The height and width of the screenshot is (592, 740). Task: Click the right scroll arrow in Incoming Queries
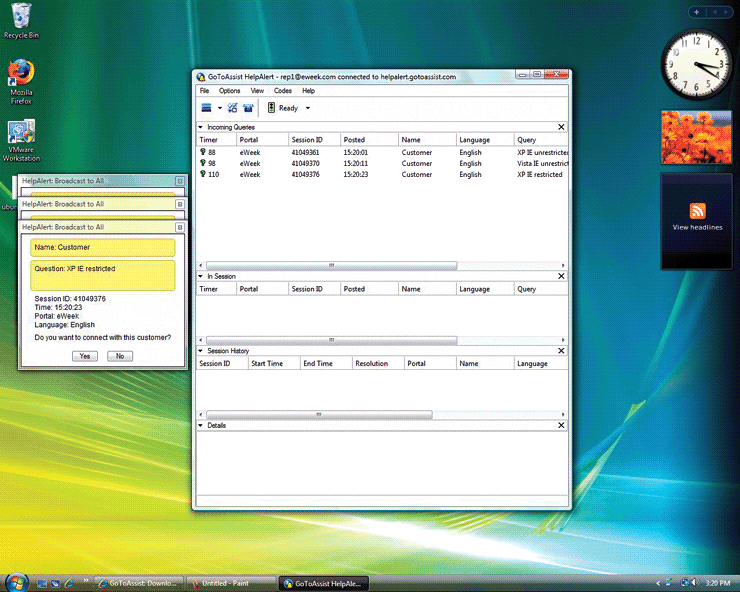(x=563, y=265)
